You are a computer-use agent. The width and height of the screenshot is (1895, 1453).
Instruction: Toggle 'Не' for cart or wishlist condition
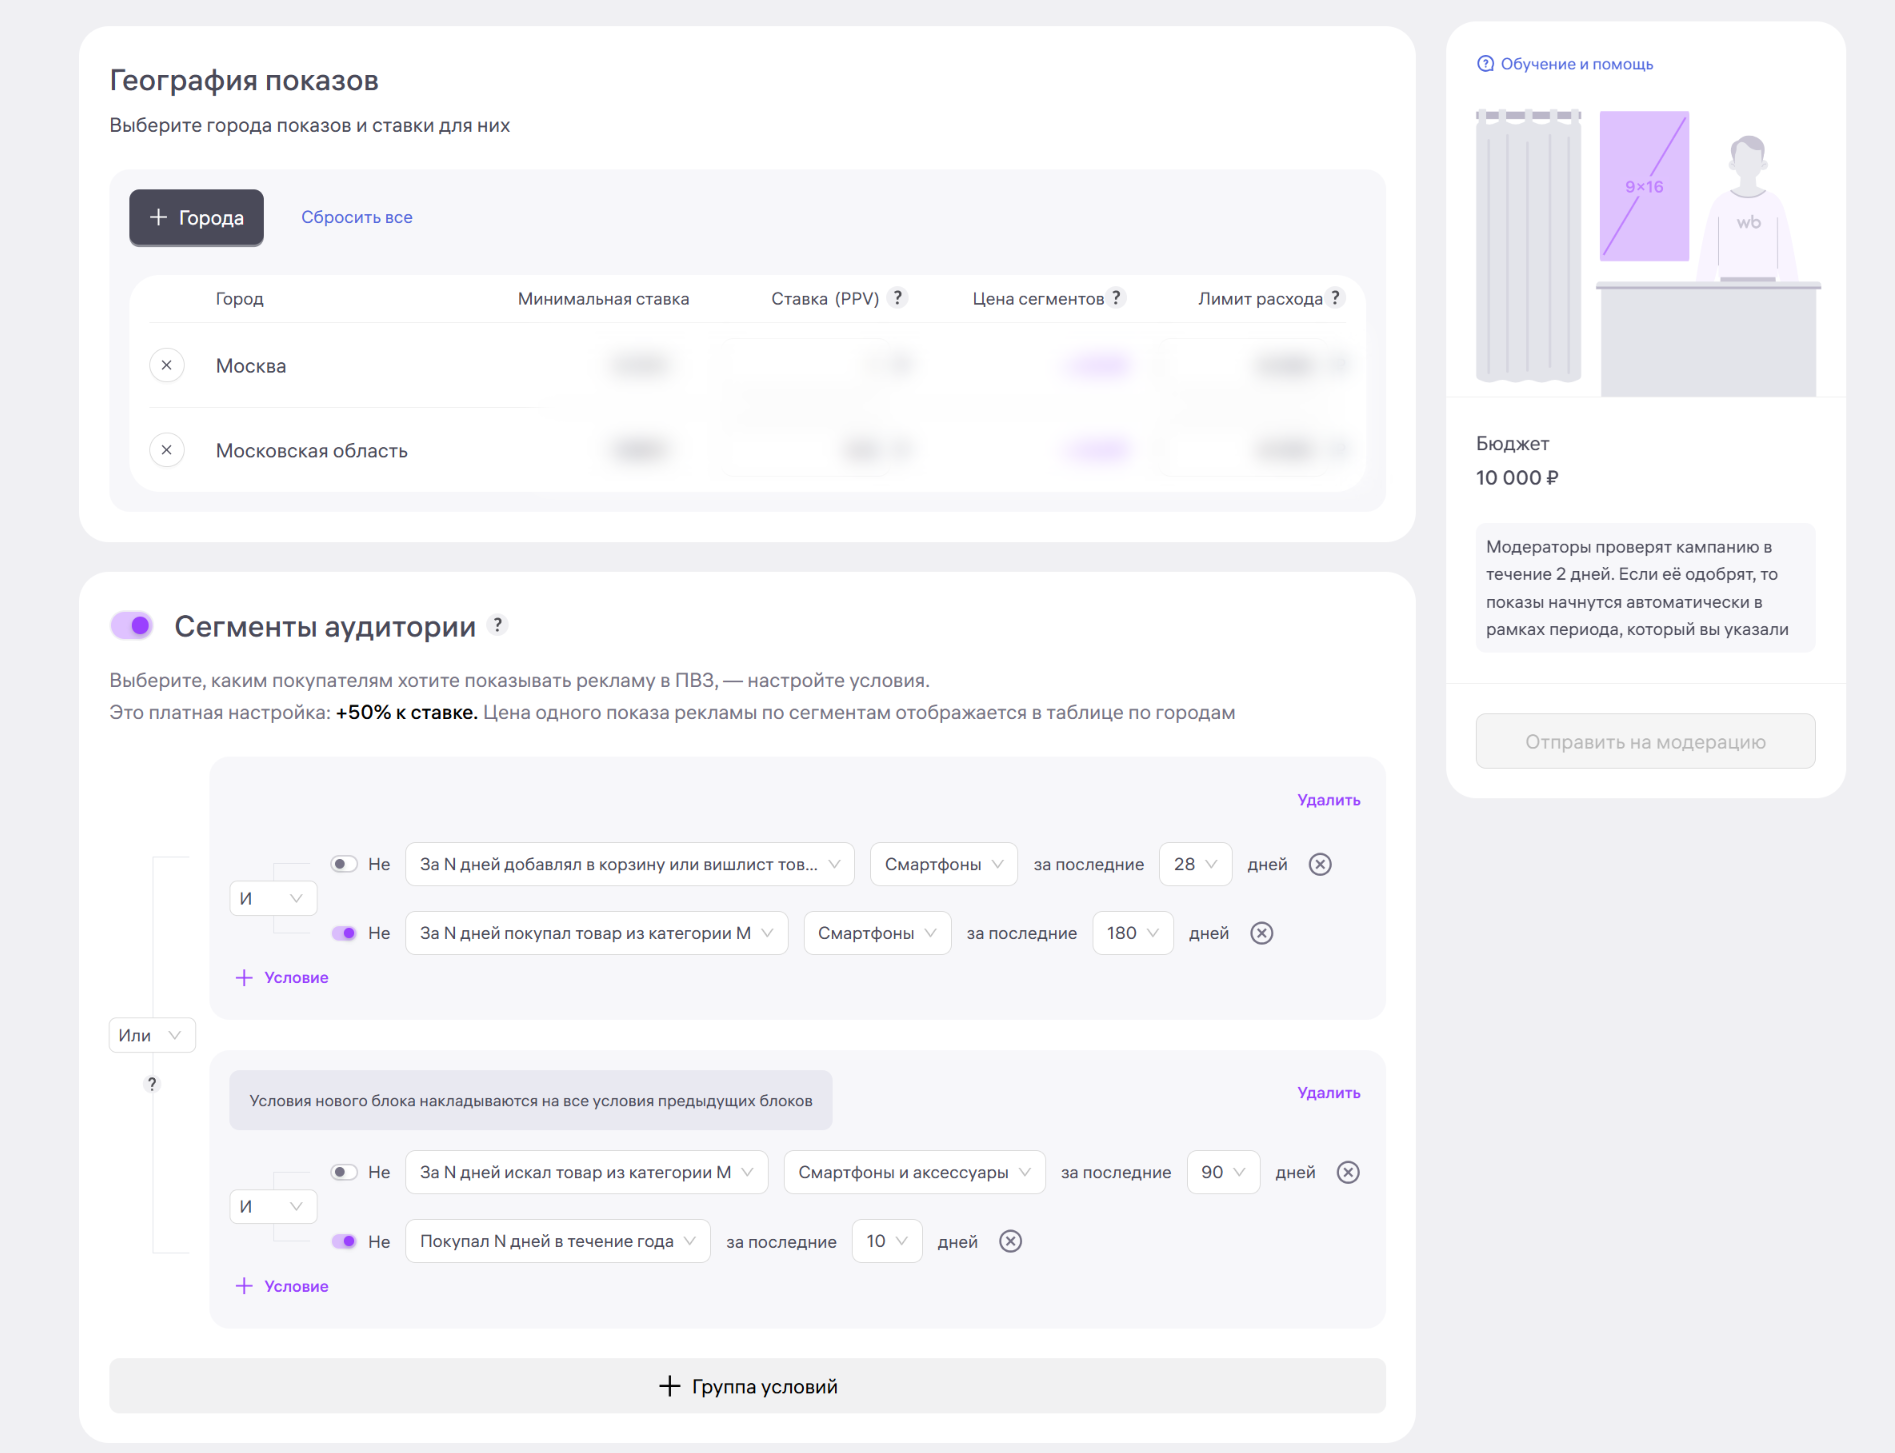[344, 865]
